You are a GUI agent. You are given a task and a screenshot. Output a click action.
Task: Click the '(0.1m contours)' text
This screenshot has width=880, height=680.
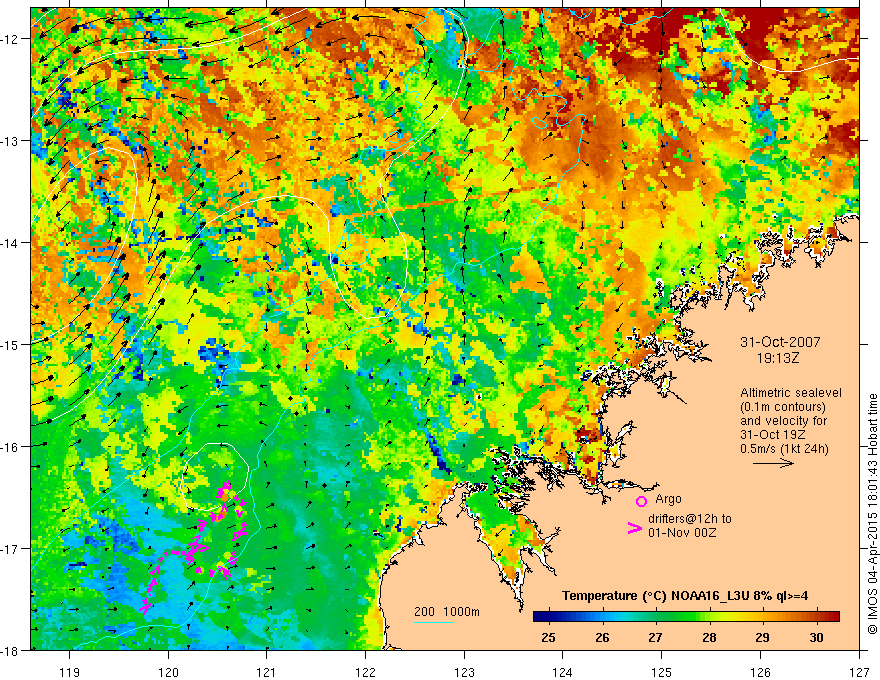(783, 407)
